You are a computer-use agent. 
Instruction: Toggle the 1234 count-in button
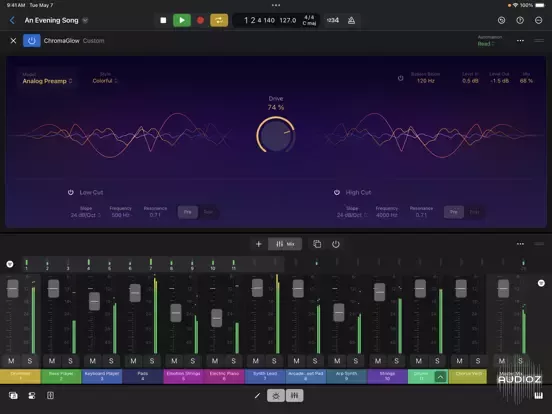[x=333, y=20]
